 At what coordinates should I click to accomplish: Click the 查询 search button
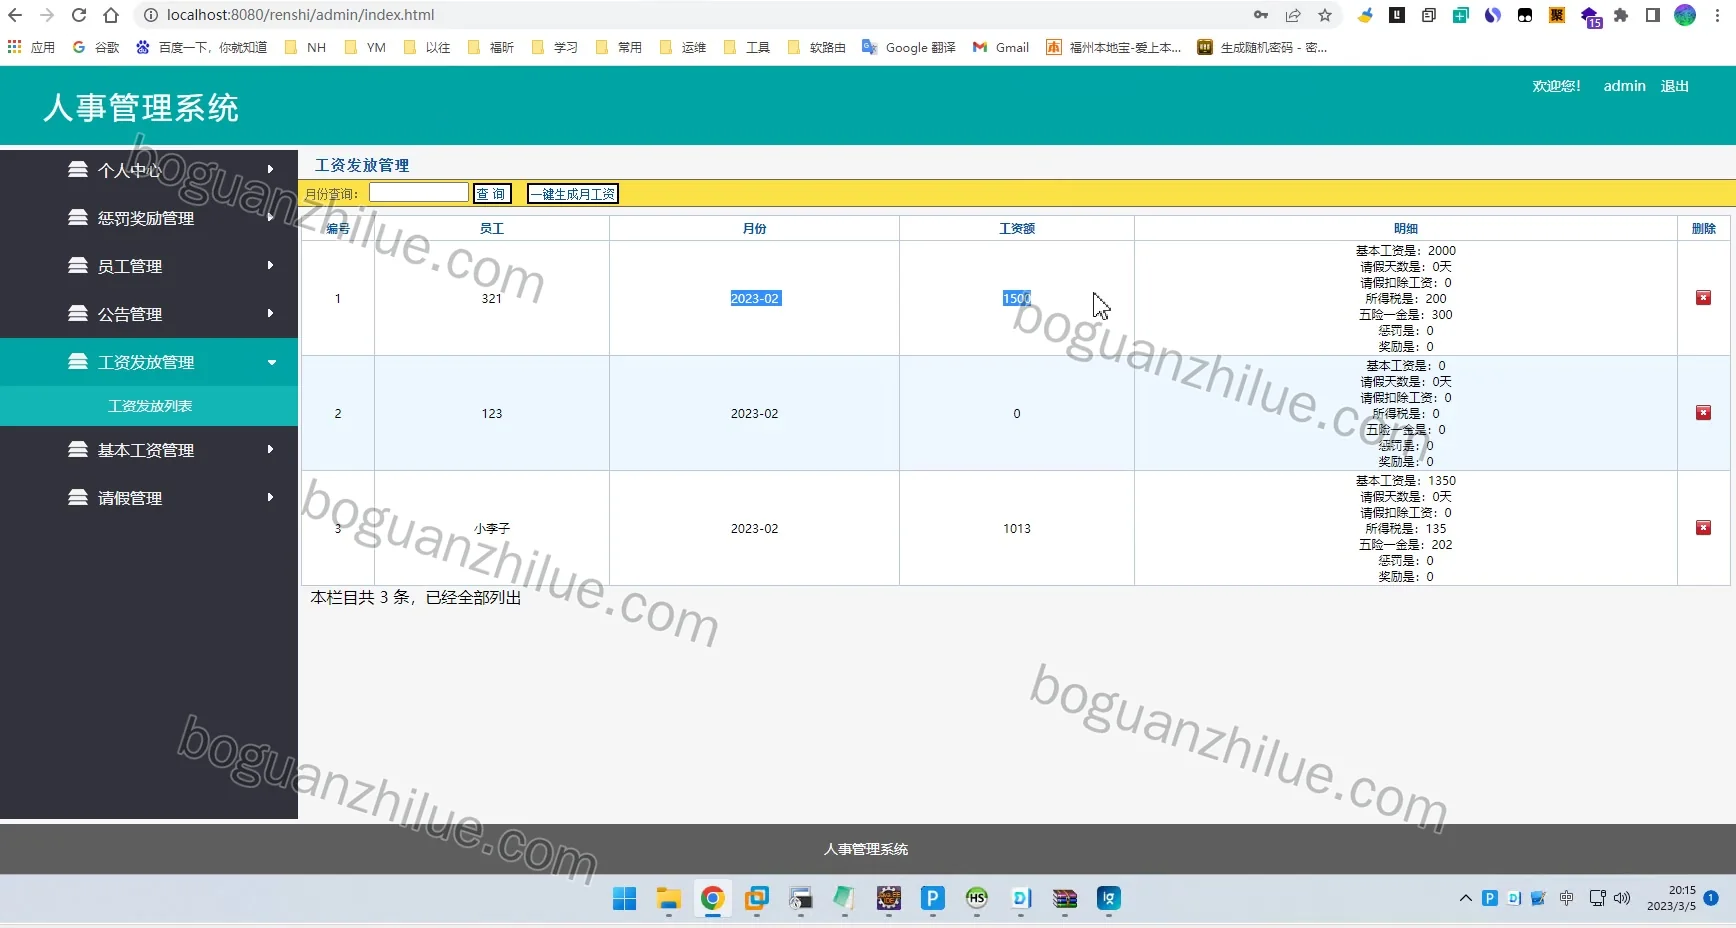(x=492, y=194)
